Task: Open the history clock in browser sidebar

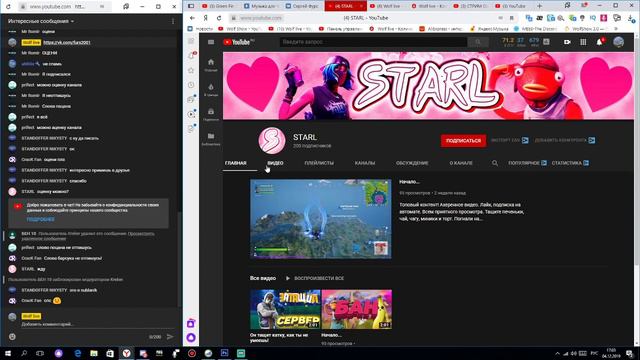Action: (x=191, y=85)
